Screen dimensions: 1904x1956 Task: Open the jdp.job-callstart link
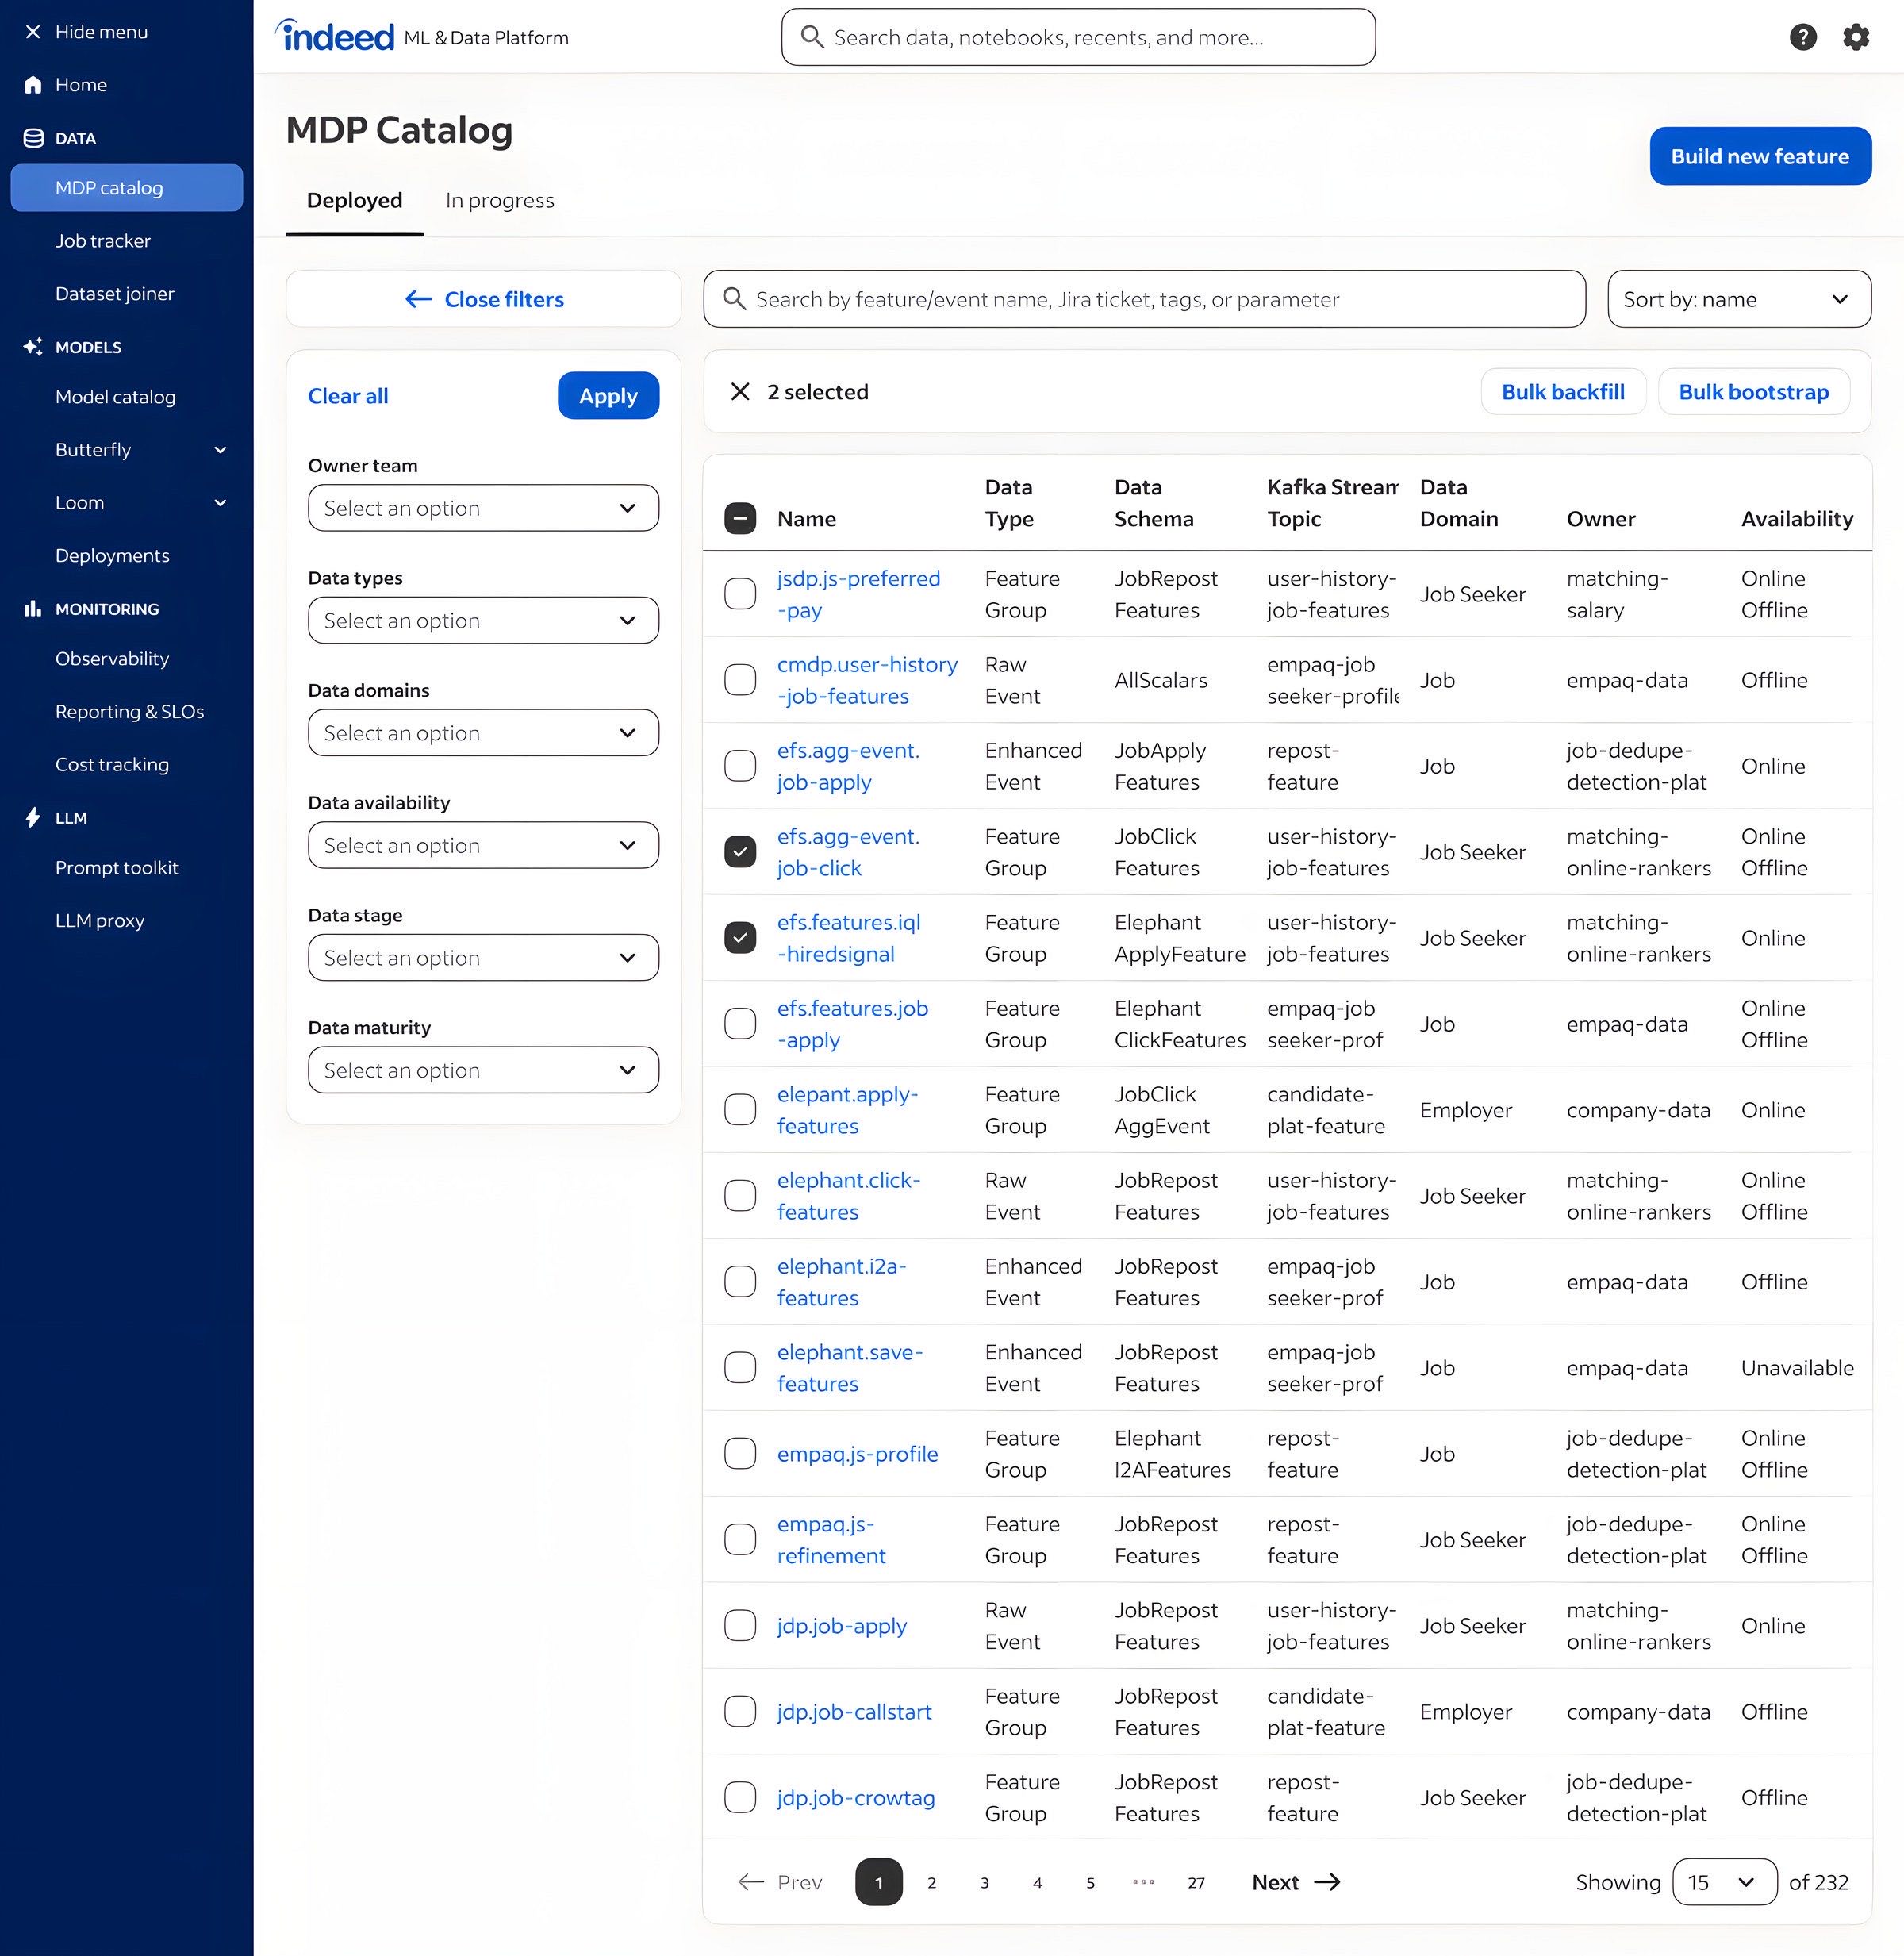click(854, 1712)
